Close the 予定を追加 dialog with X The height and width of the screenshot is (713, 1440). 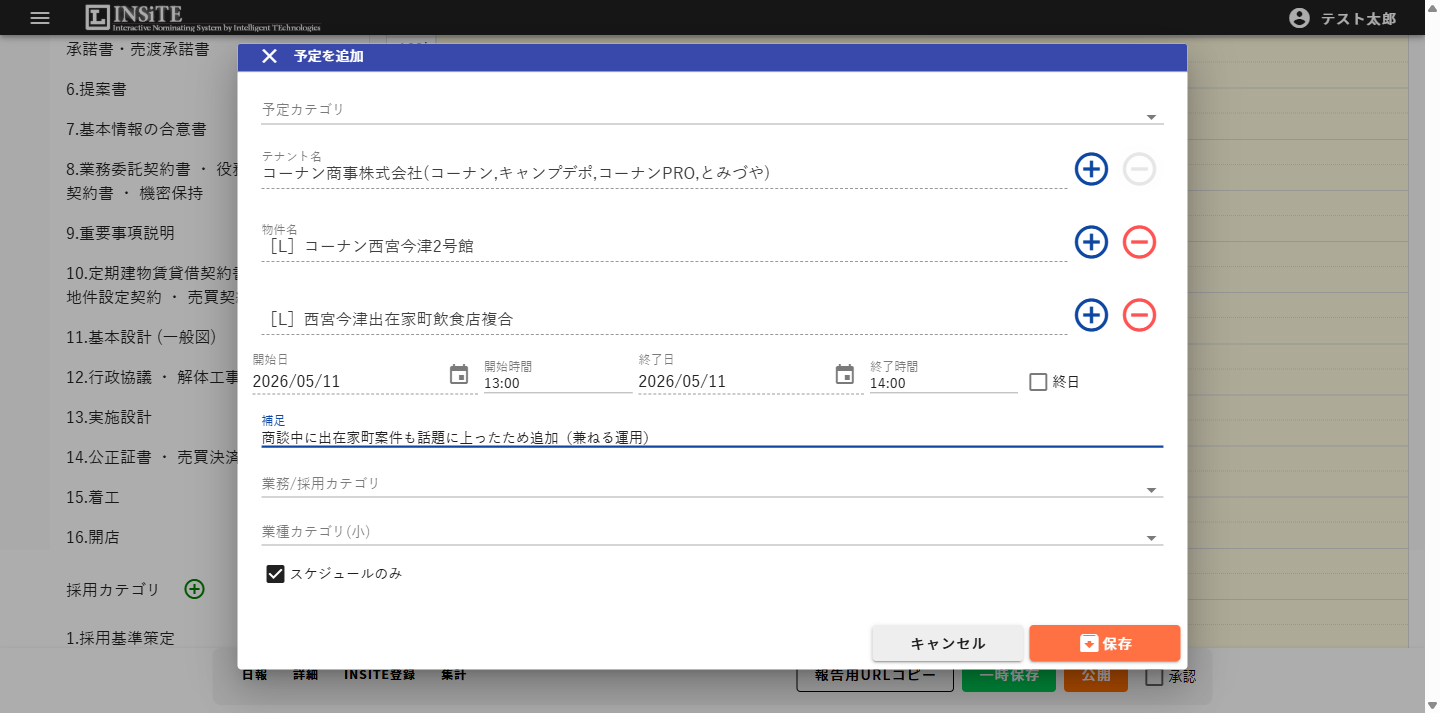(x=269, y=56)
